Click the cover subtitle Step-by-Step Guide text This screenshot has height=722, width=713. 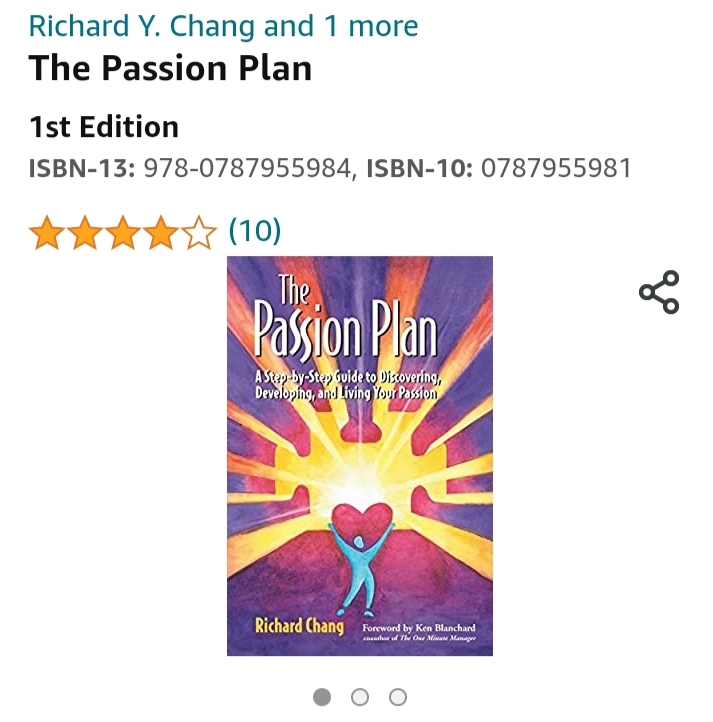click(x=348, y=385)
